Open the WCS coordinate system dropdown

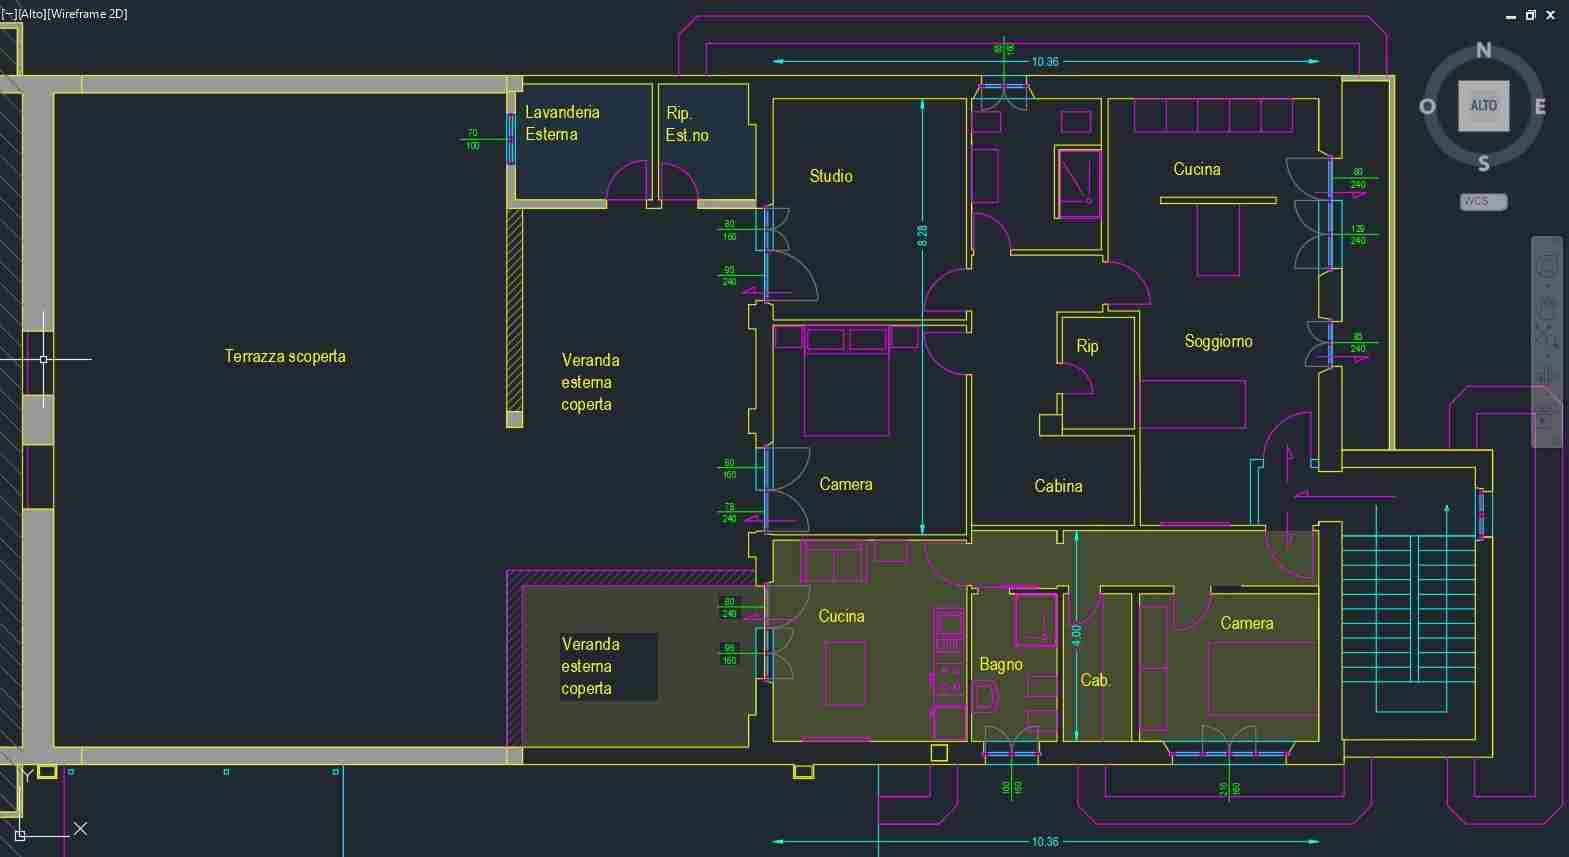pos(1483,202)
